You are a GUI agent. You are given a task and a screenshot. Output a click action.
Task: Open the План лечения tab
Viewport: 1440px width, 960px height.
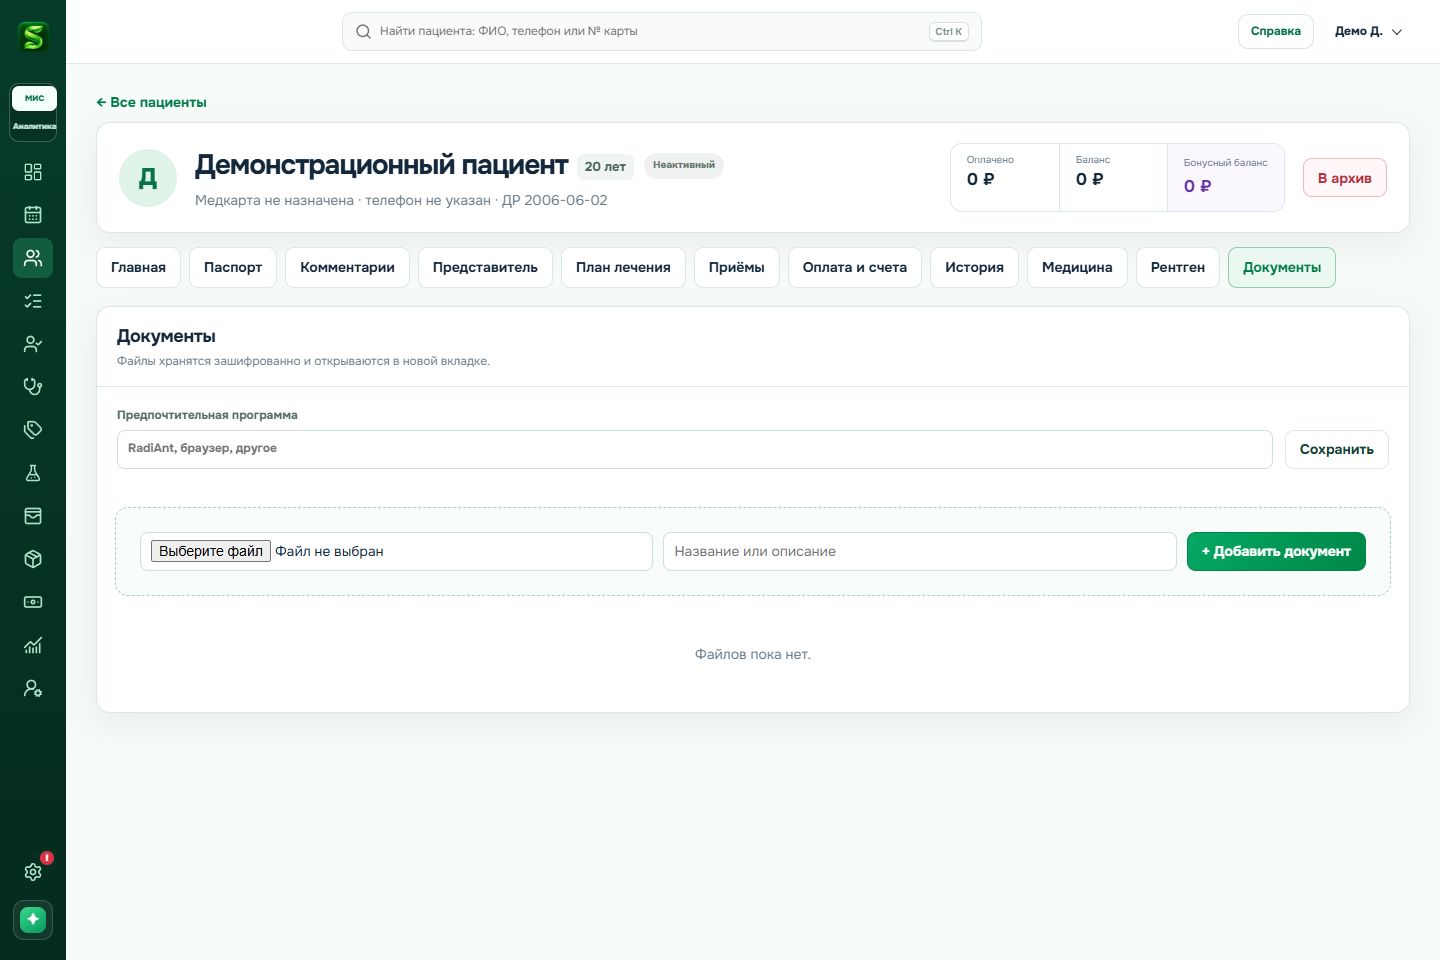point(623,267)
